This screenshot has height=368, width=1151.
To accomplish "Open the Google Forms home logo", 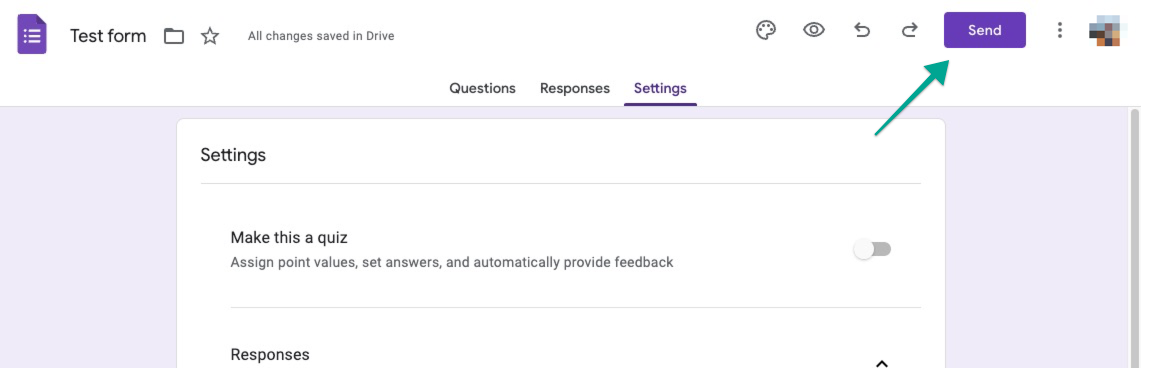I will pyautogui.click(x=32, y=35).
